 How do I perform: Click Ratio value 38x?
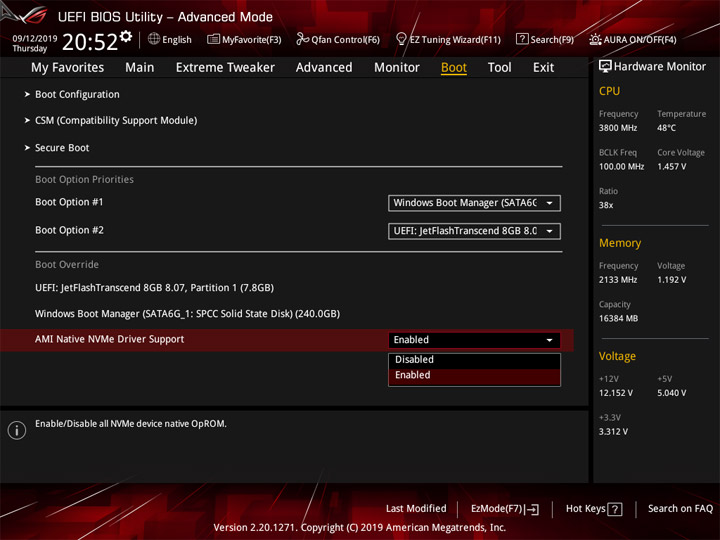pos(606,205)
